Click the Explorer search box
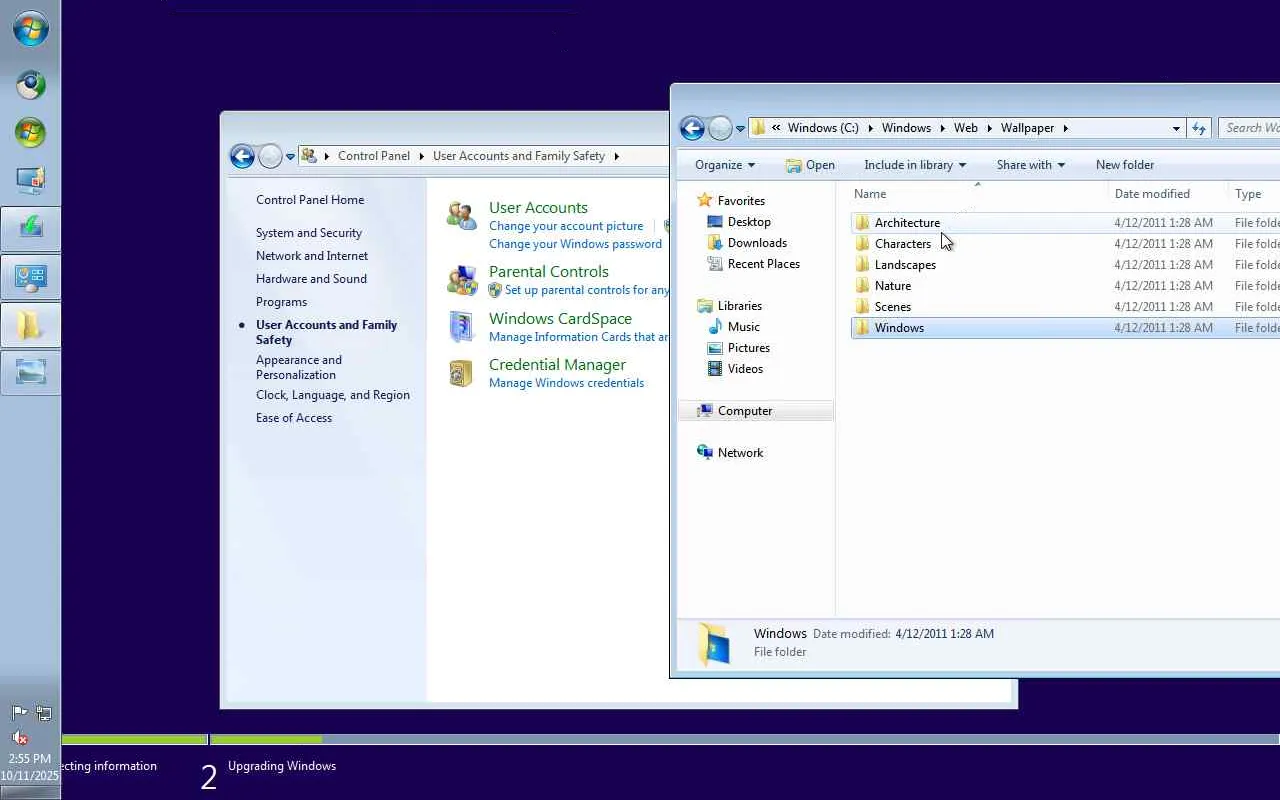The height and width of the screenshot is (800, 1280). point(1249,128)
